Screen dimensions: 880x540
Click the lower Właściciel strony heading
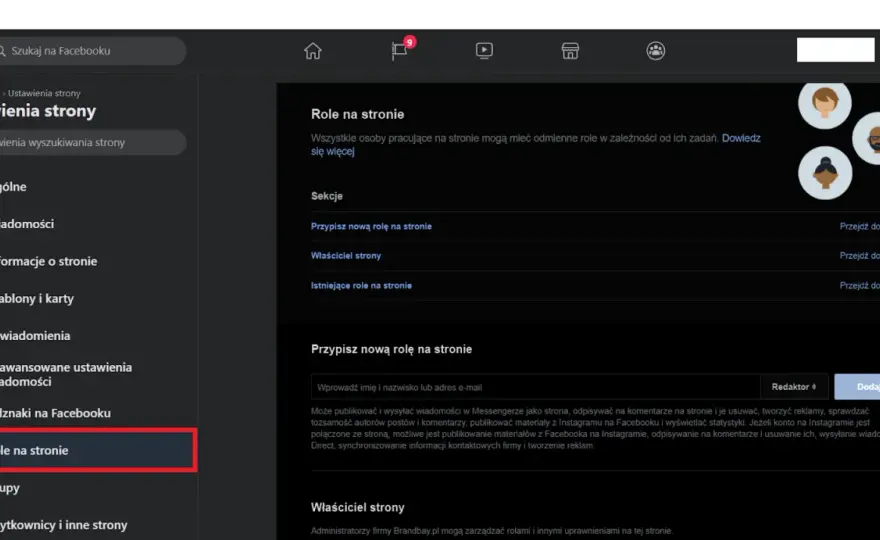[x=358, y=507]
